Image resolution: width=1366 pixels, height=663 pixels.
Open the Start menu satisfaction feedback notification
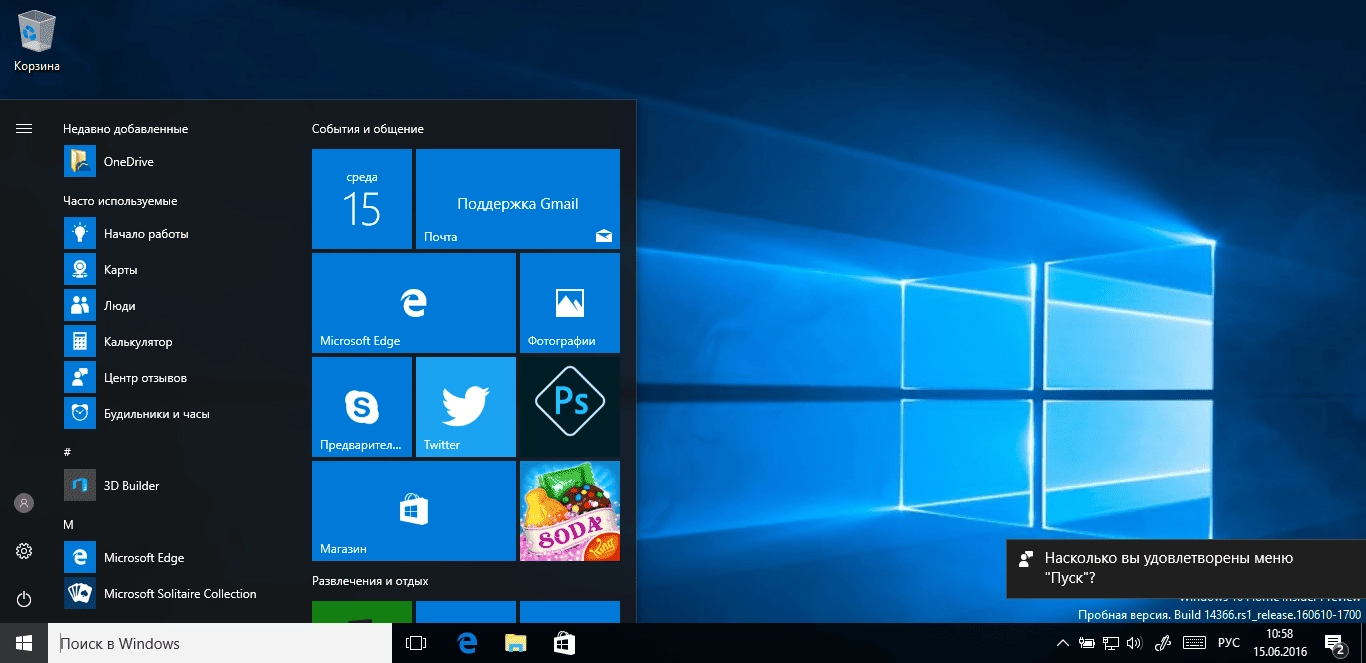point(1186,568)
